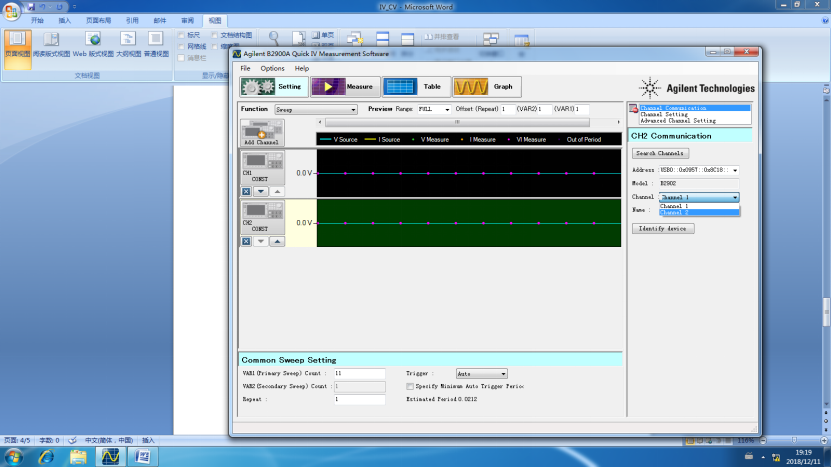Open the Options menu
The height and width of the screenshot is (468, 831).
[272, 68]
